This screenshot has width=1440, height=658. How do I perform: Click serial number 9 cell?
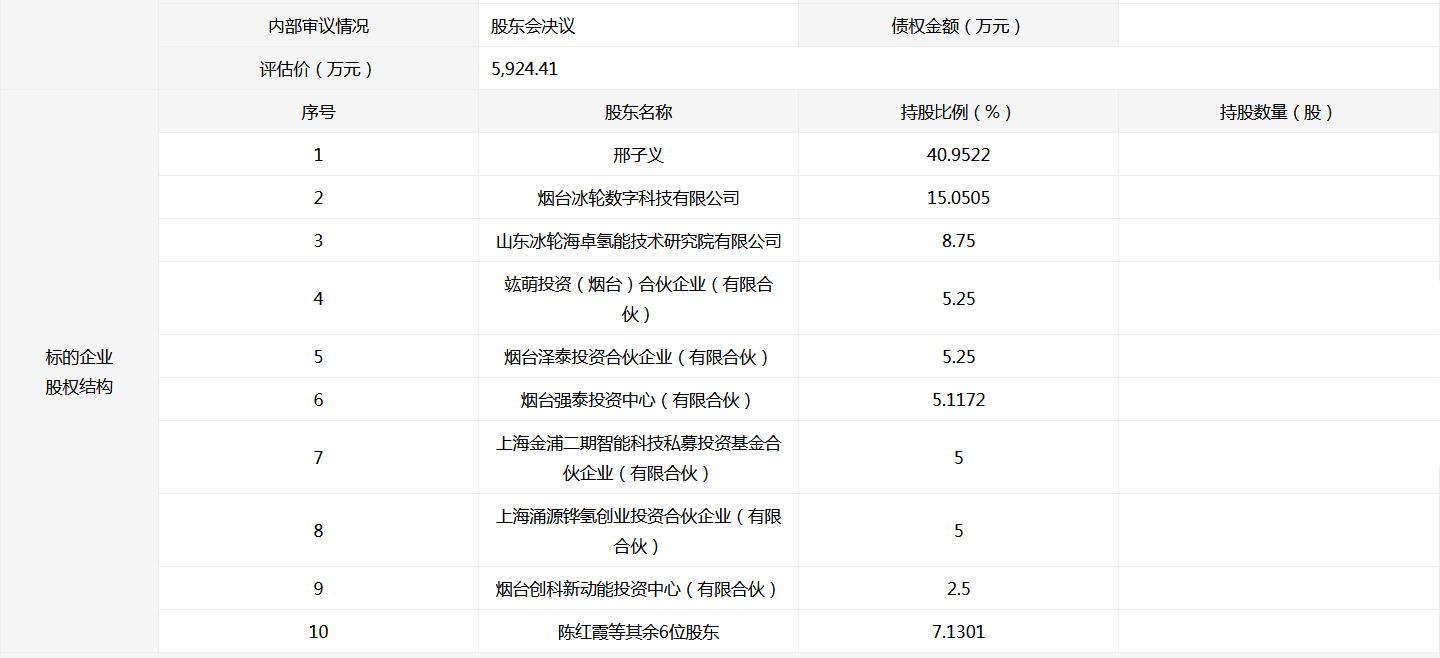click(318, 589)
